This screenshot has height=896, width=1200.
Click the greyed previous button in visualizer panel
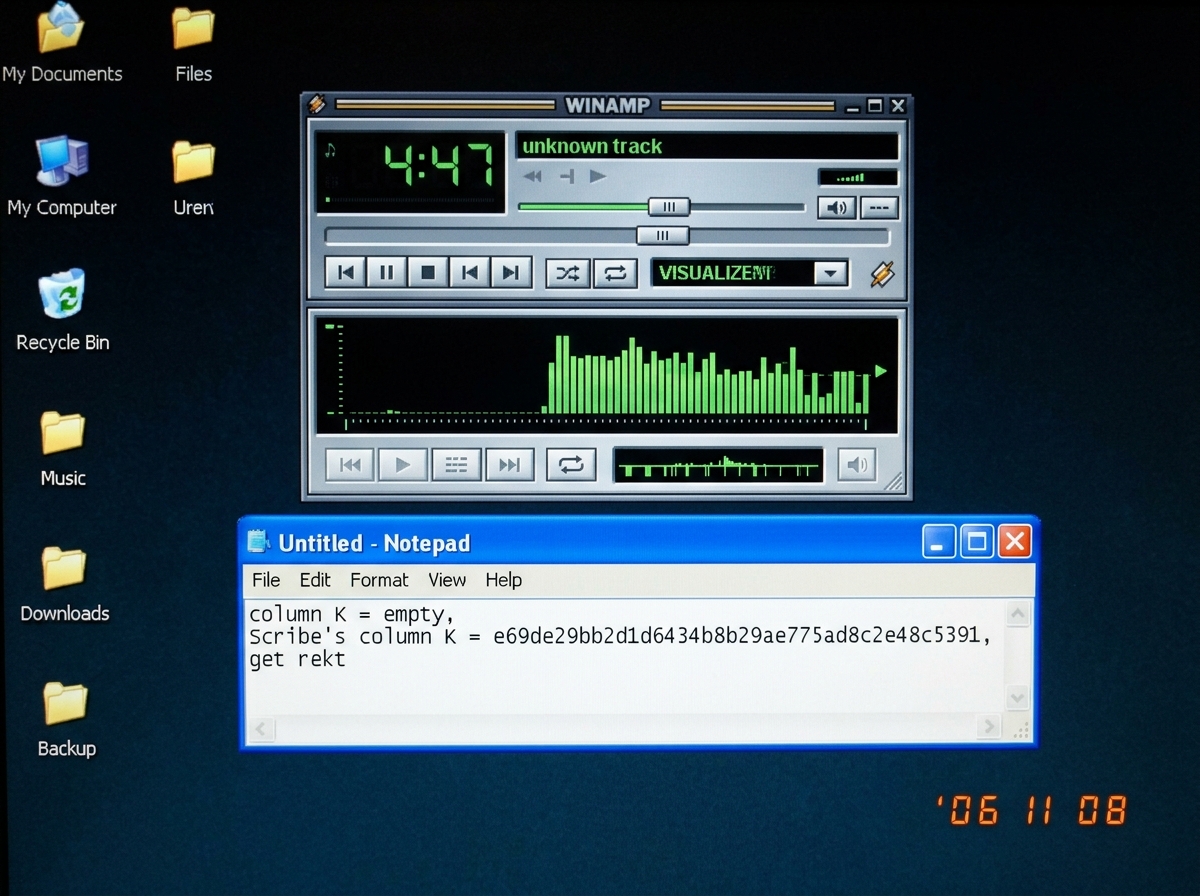point(350,464)
